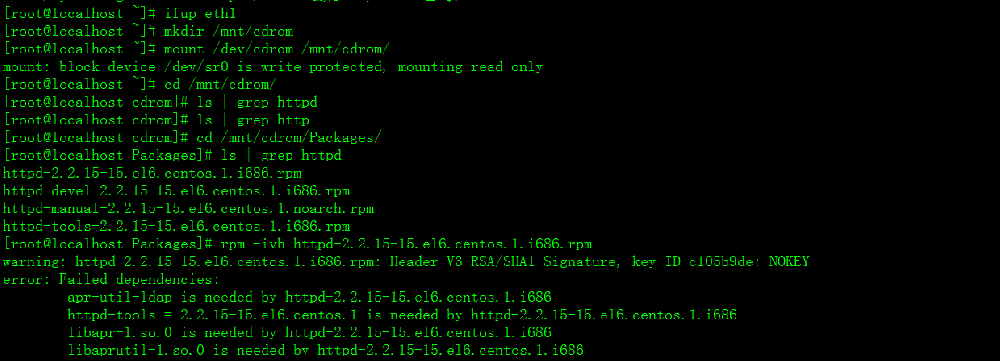Click the libapr-1.so.0 dependency line
Image resolution: width=1000 pixels, height=361 pixels.
[309, 332]
